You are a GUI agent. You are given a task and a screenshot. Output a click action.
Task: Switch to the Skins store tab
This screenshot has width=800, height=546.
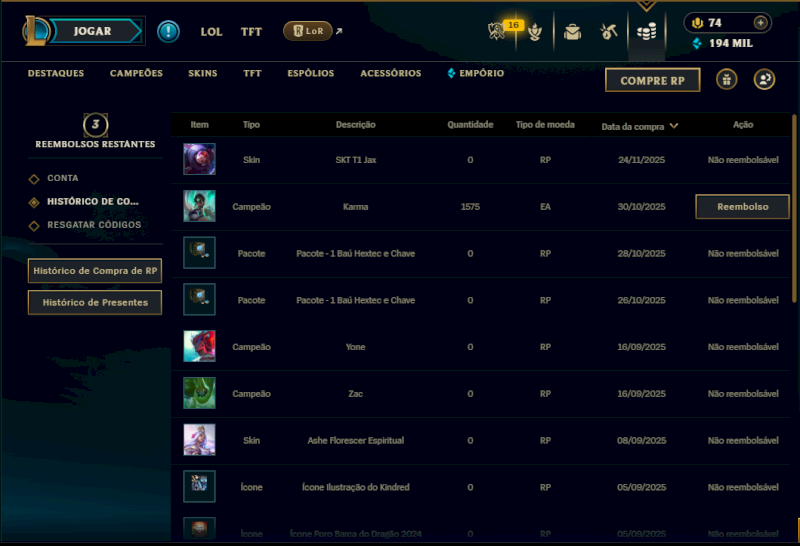[203, 73]
